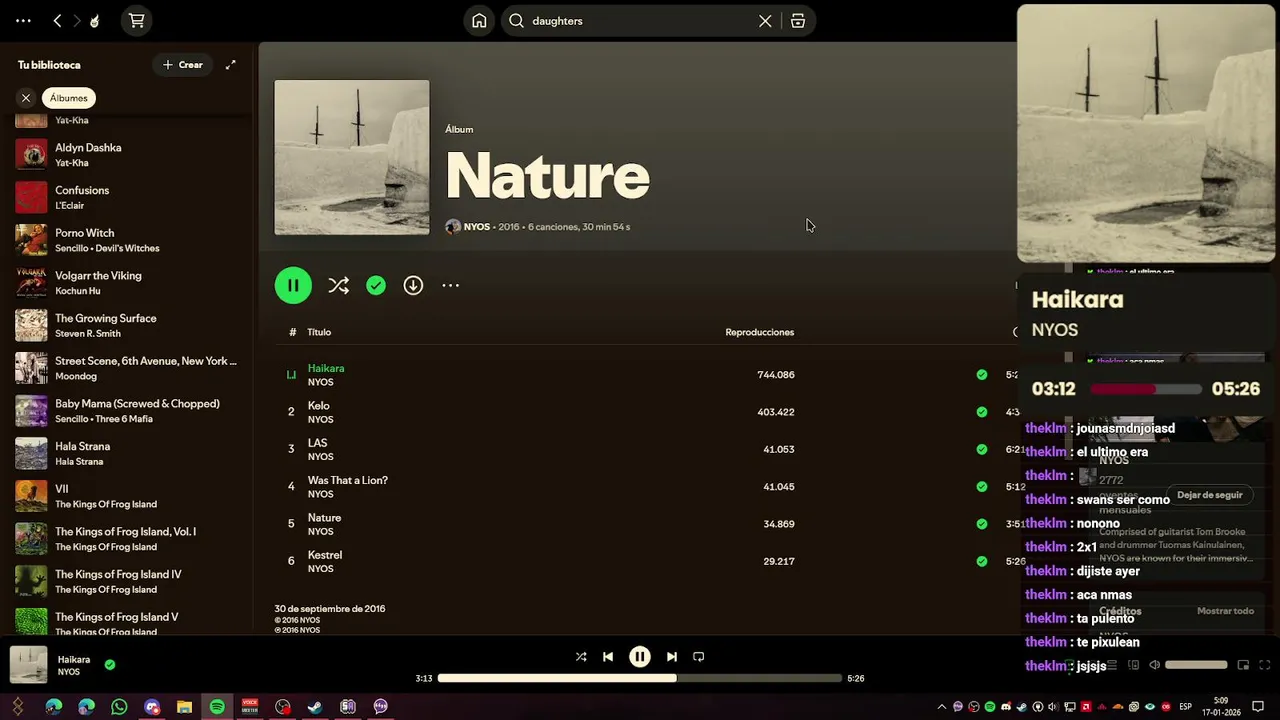1280x720 pixels.
Task: Open the Aldyn Dashka album in library
Action: click(126, 155)
